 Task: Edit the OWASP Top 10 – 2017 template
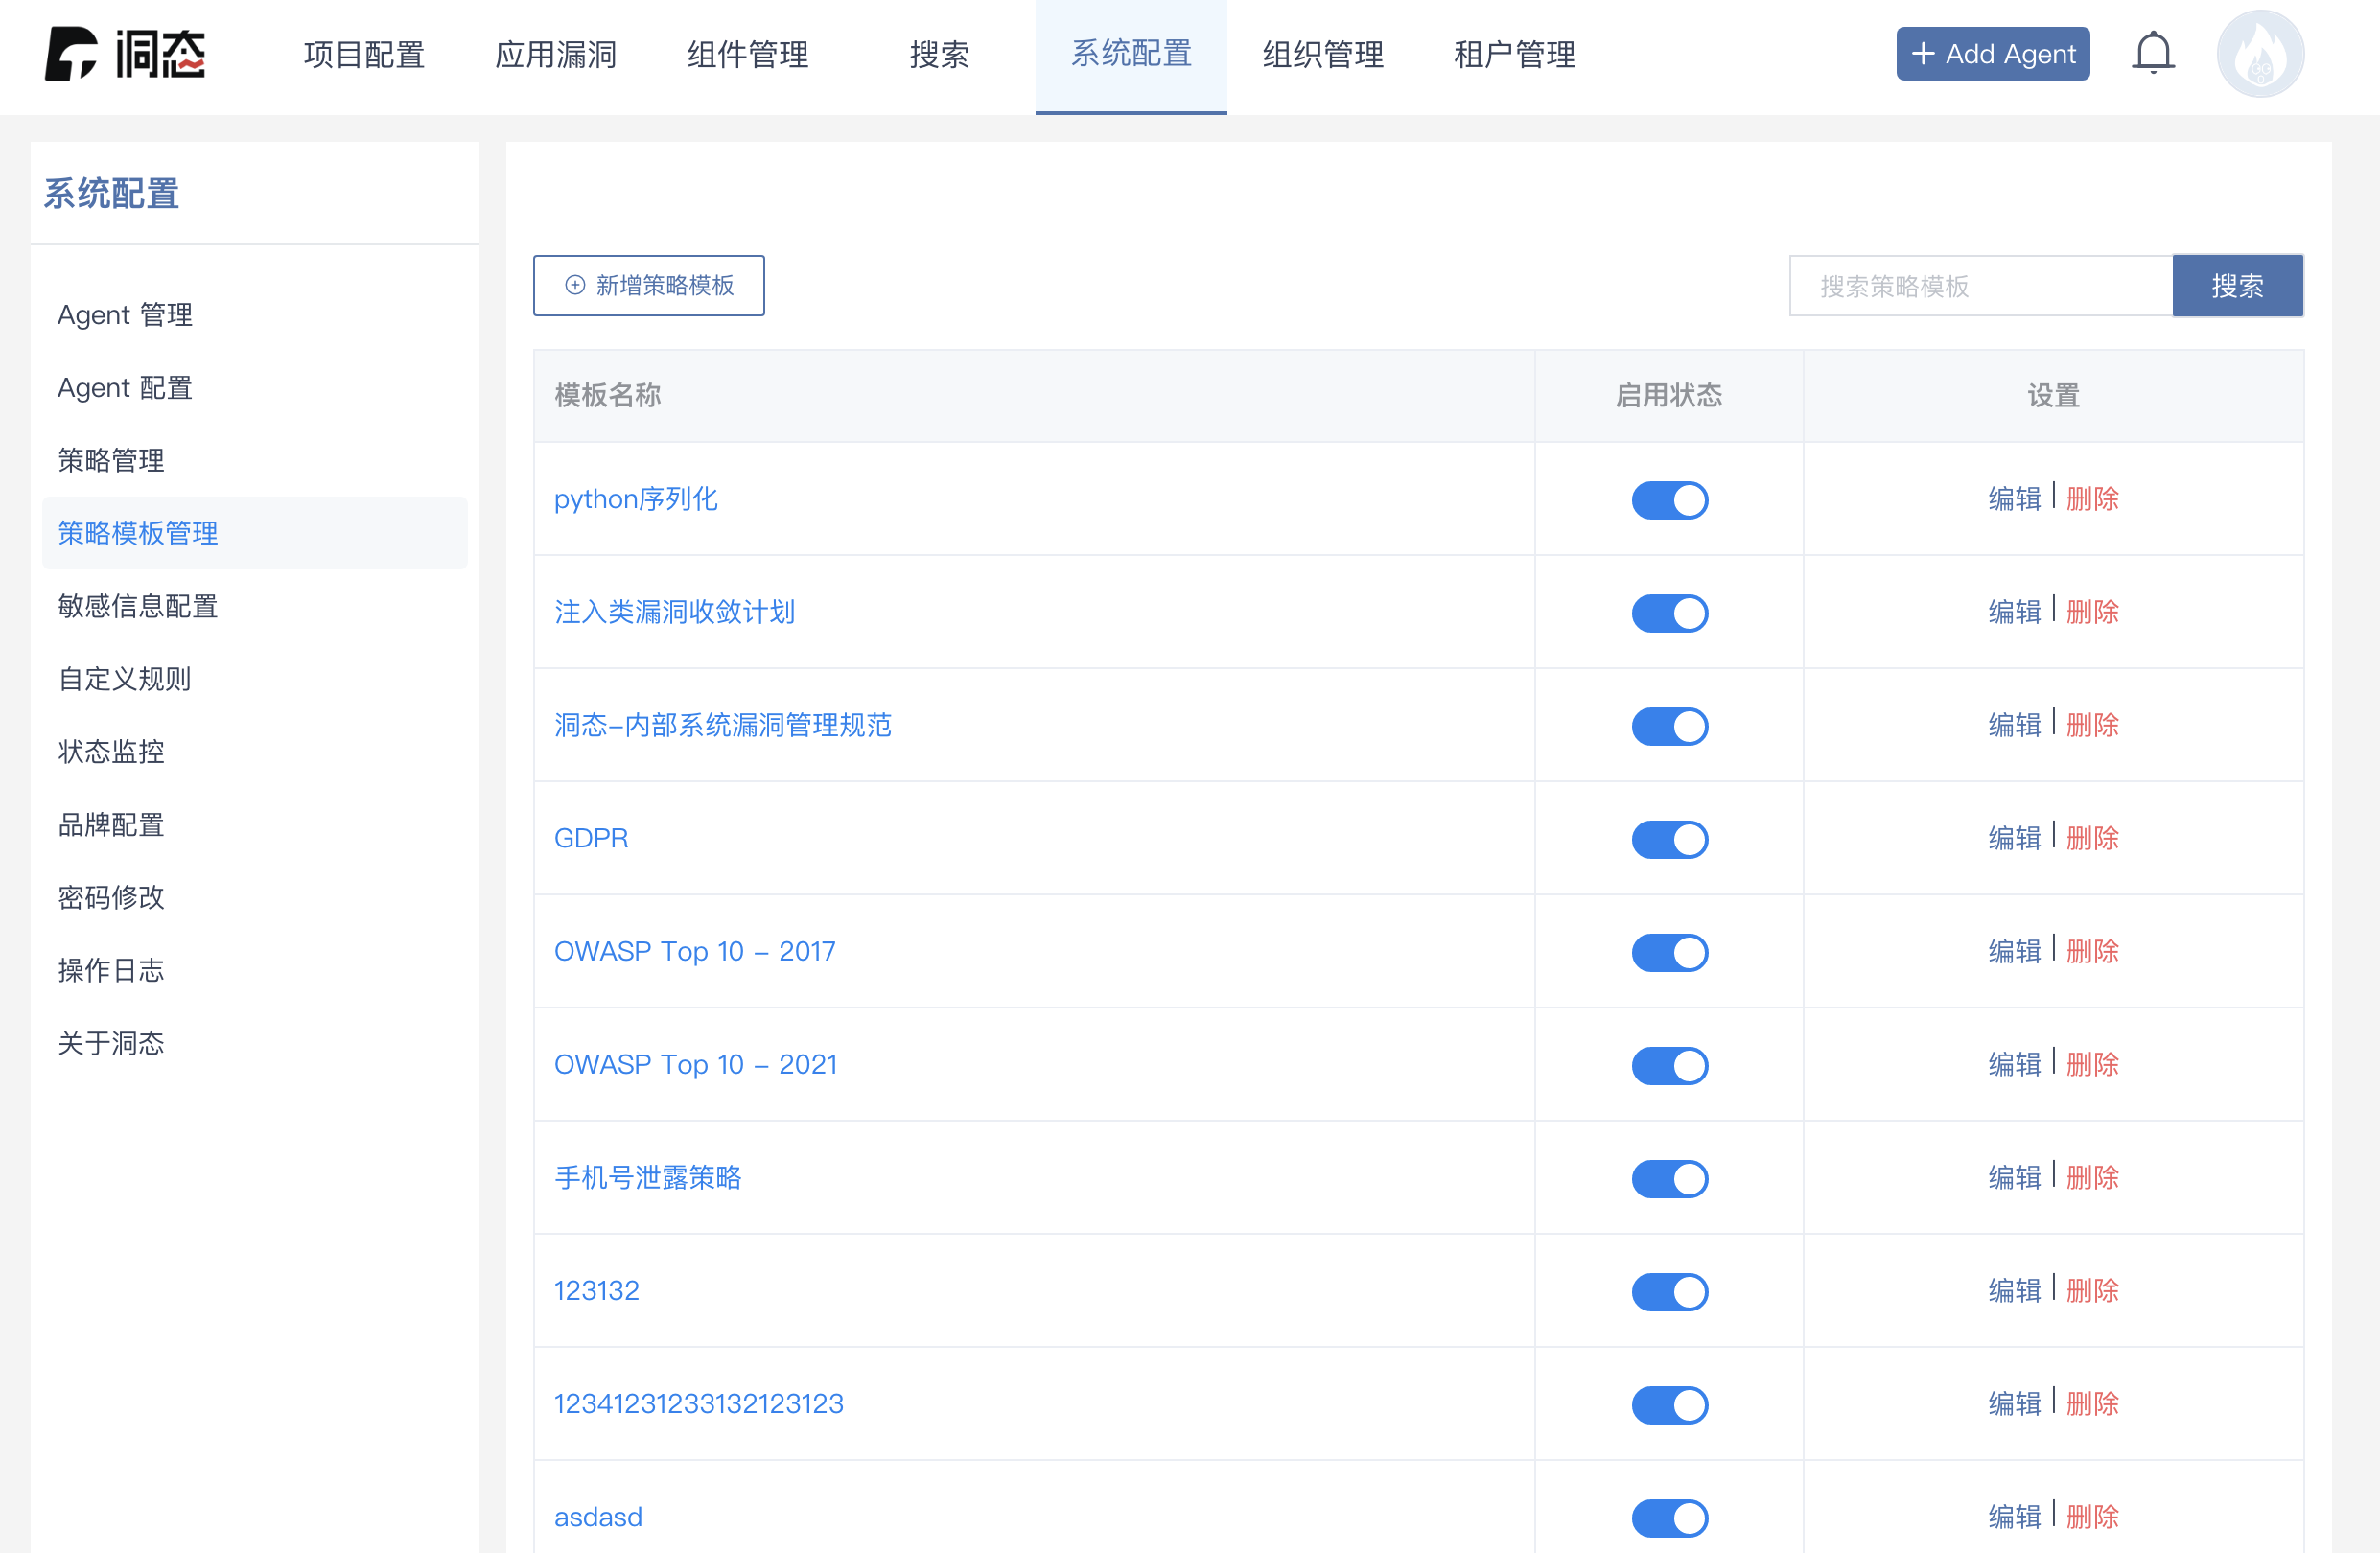tap(2014, 951)
